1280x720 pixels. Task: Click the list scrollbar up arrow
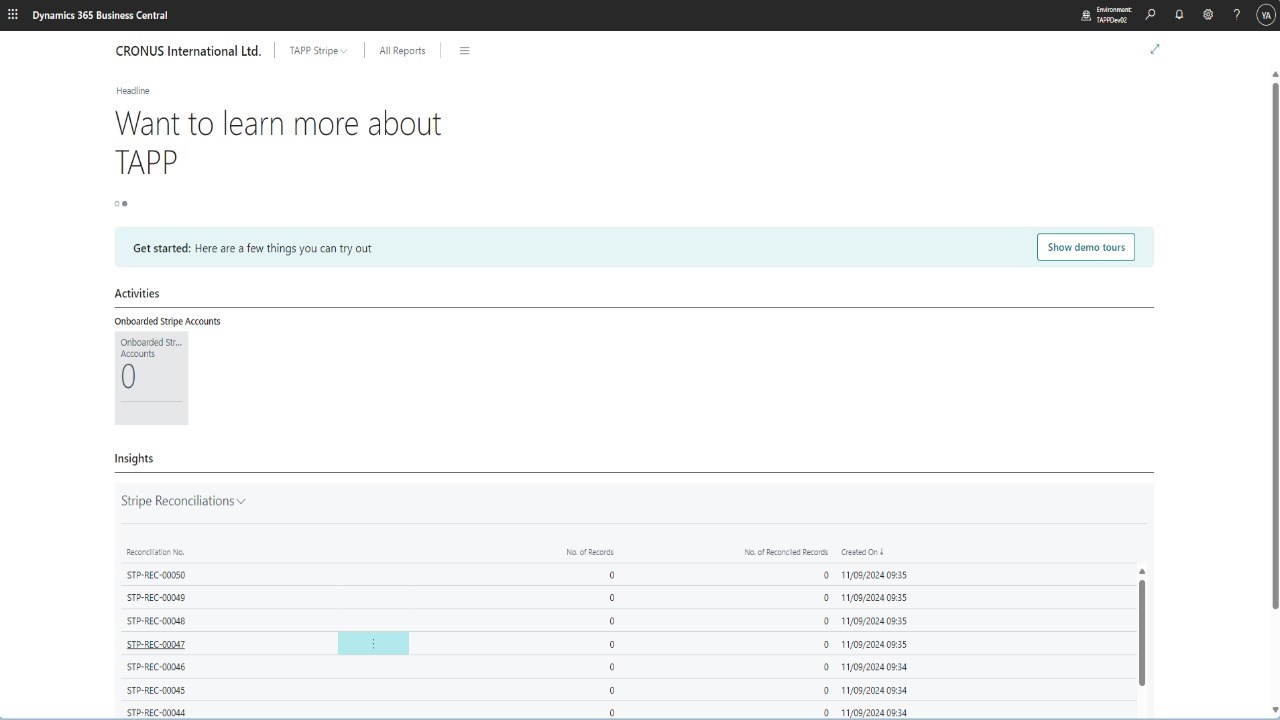click(x=1142, y=571)
